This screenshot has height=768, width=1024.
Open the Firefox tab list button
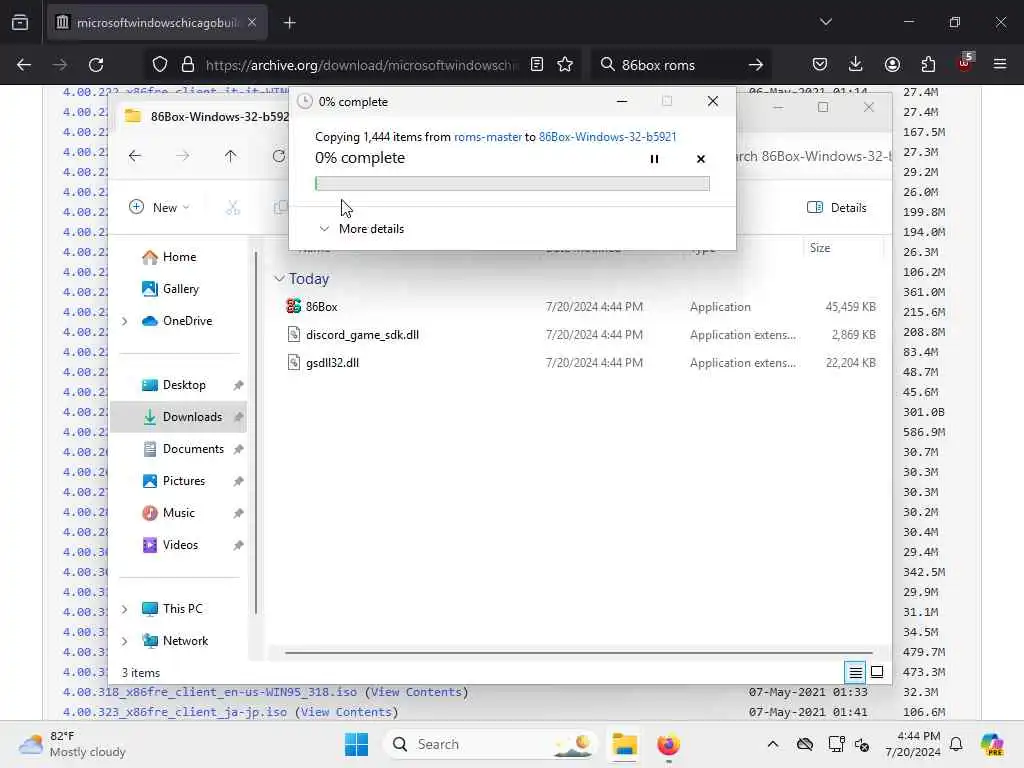pos(20,23)
